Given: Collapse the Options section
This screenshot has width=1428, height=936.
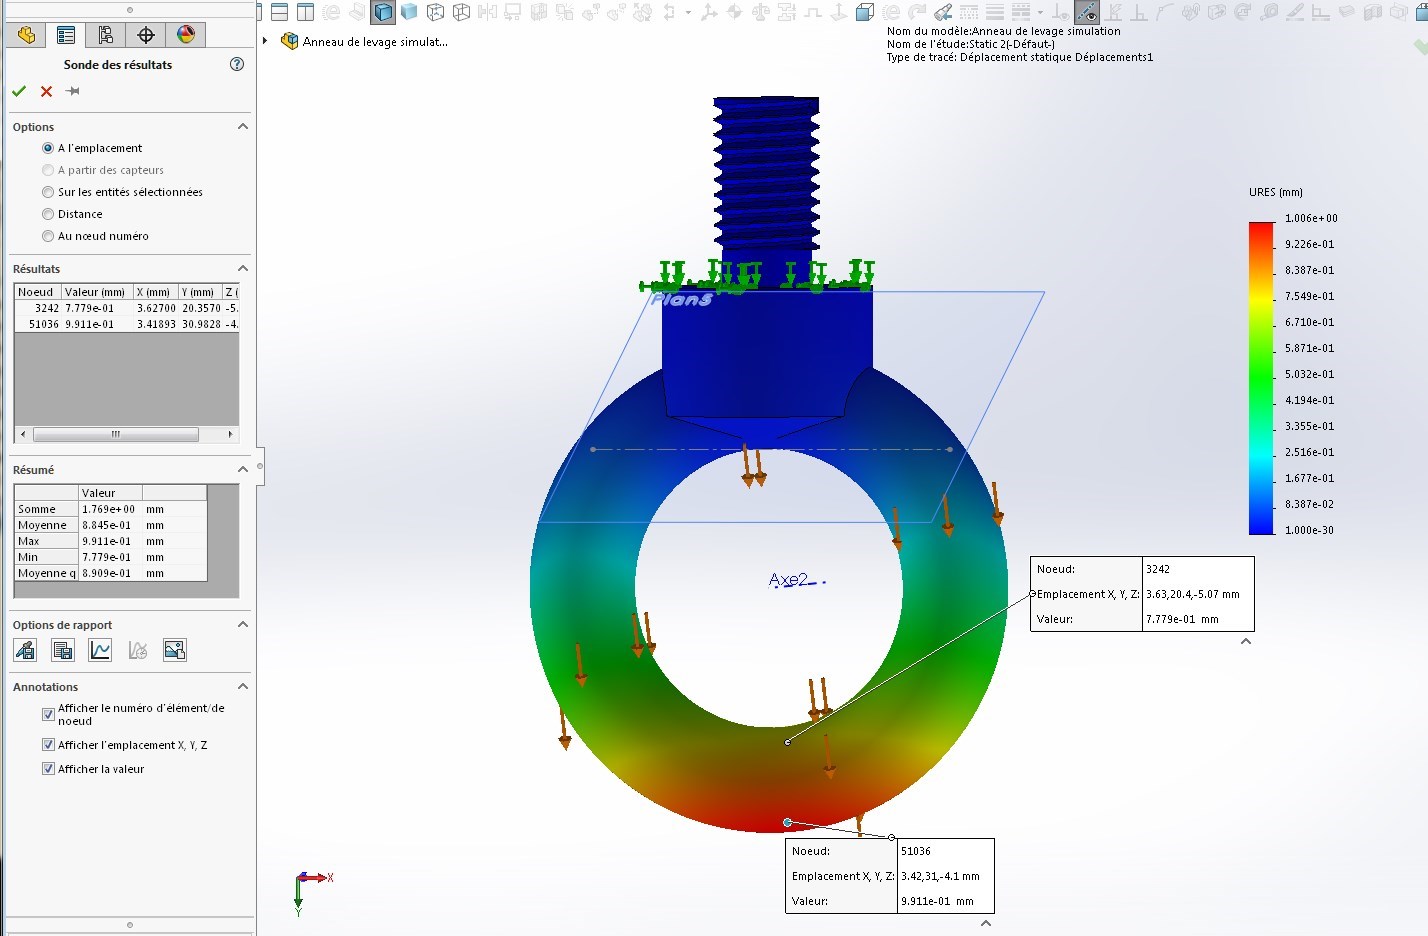Looking at the screenshot, I should (242, 127).
